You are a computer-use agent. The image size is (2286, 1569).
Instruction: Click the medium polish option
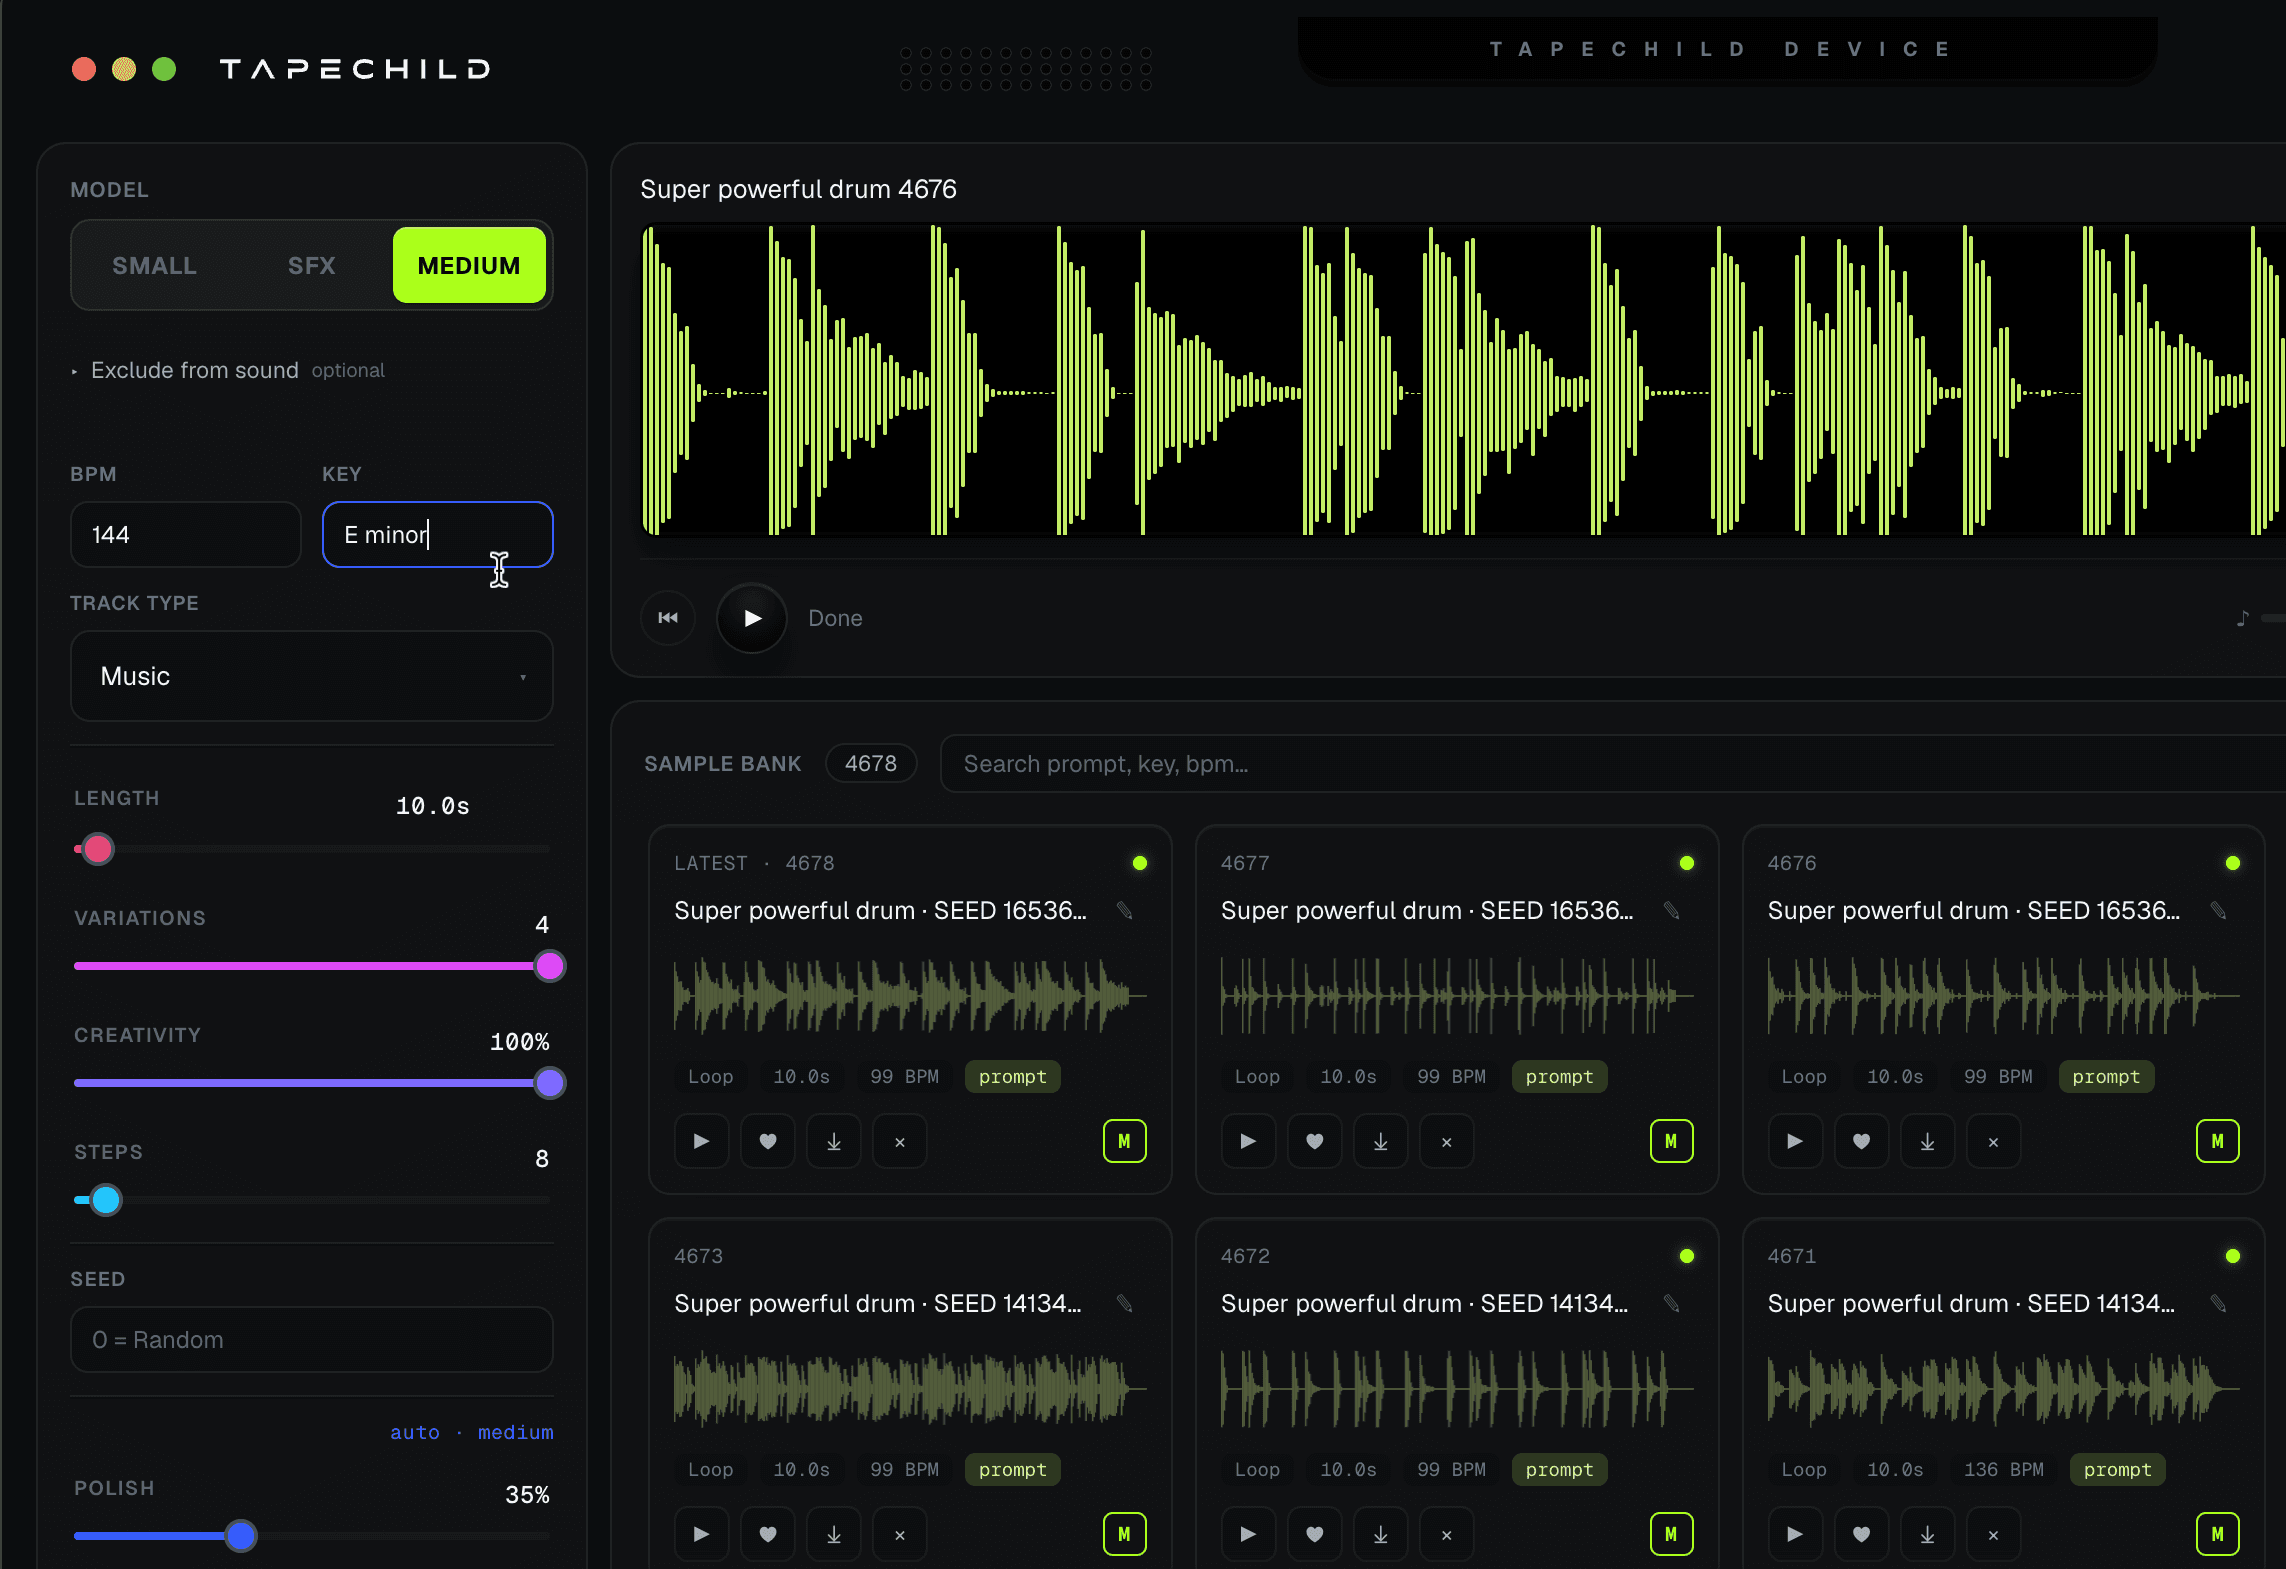(x=515, y=1432)
